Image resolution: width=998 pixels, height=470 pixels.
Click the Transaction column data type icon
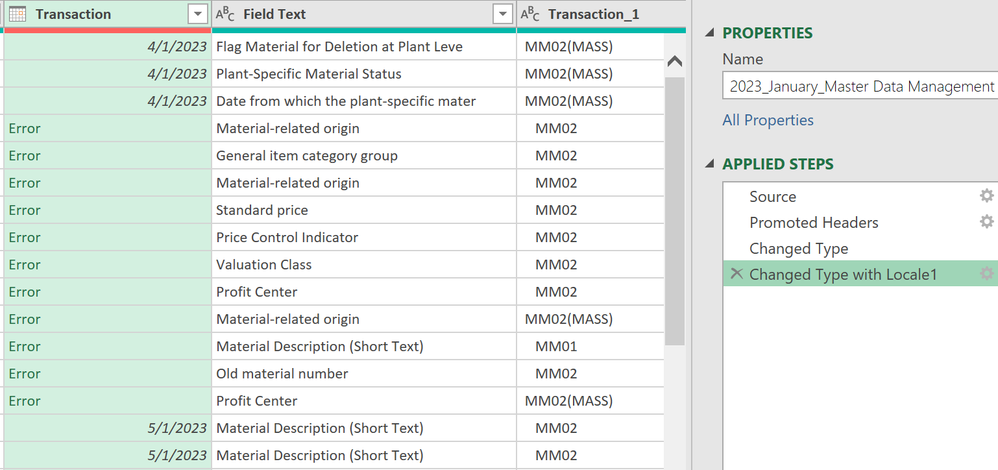click(x=17, y=15)
